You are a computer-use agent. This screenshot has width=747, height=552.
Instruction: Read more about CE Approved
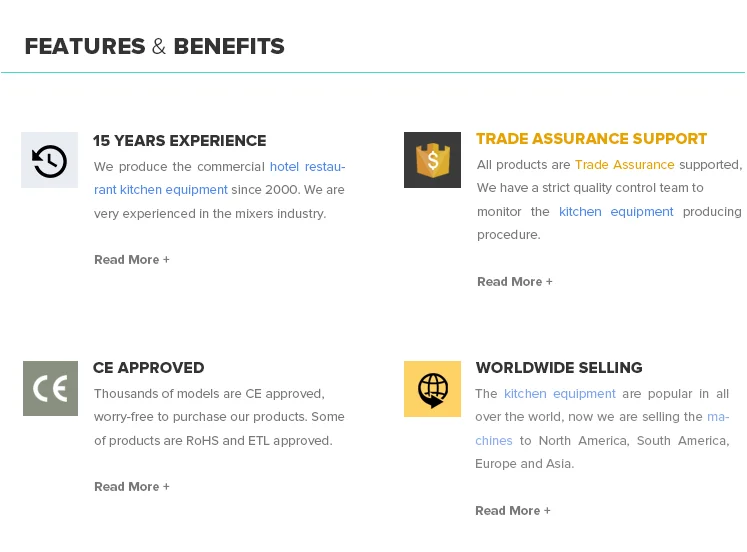(132, 487)
